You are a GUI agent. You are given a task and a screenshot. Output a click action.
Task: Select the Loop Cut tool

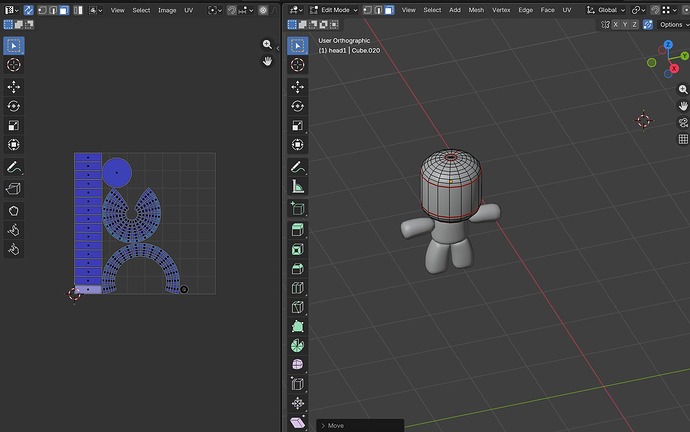coord(297,288)
